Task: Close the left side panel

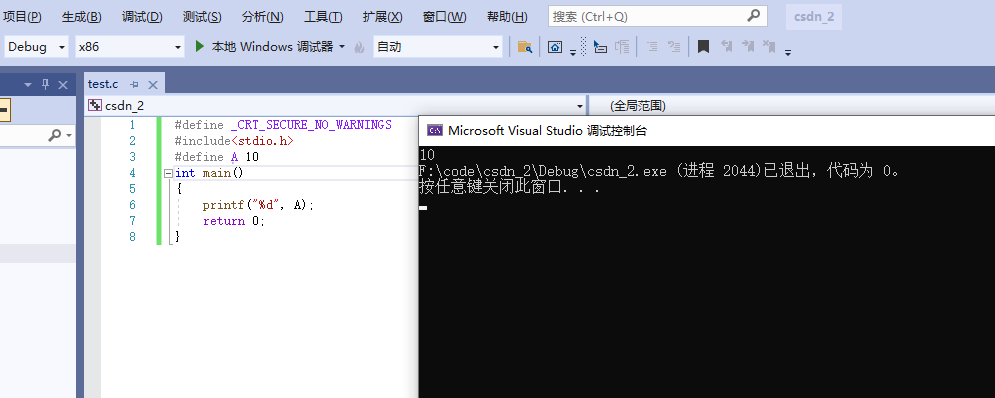Action: 63,84
